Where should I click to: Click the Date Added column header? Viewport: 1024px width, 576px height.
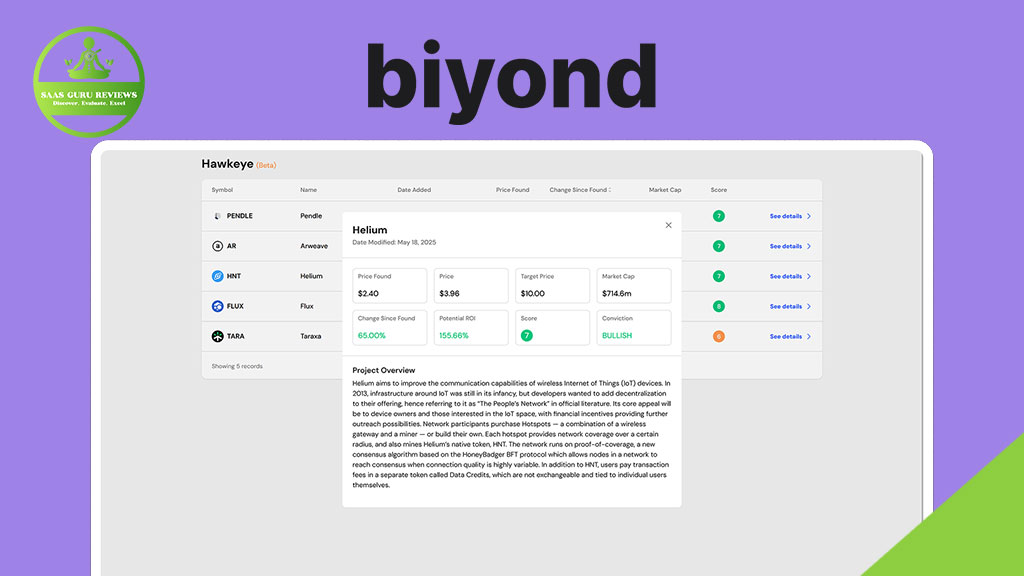click(414, 190)
